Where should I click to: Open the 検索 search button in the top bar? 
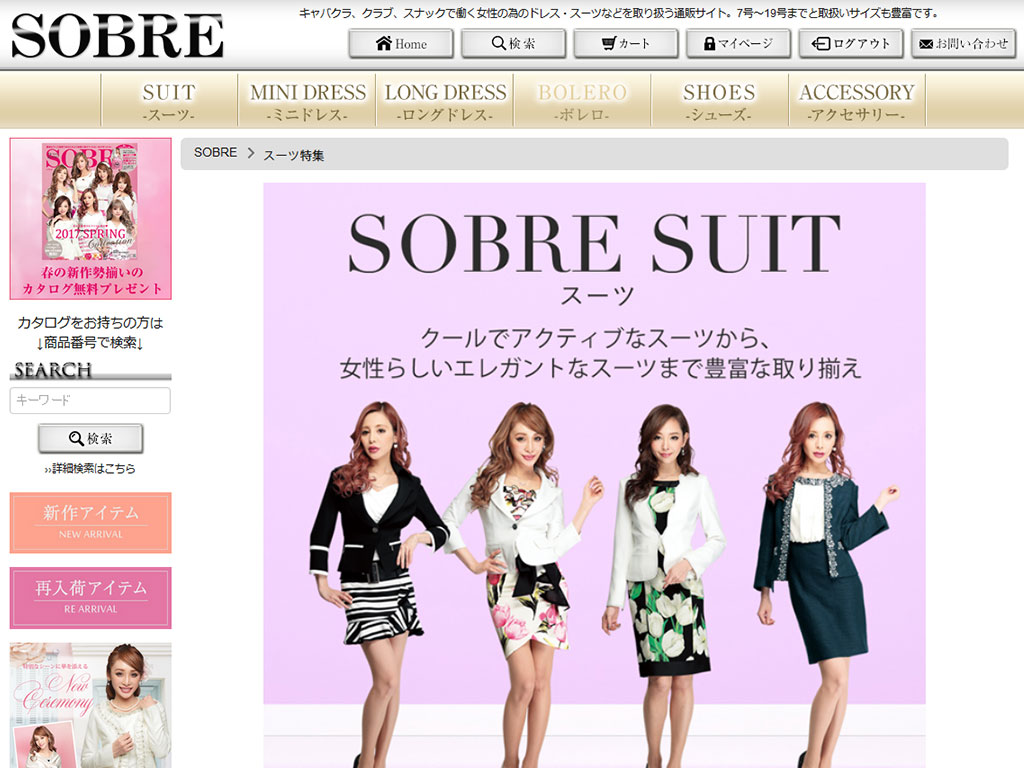tap(513, 44)
